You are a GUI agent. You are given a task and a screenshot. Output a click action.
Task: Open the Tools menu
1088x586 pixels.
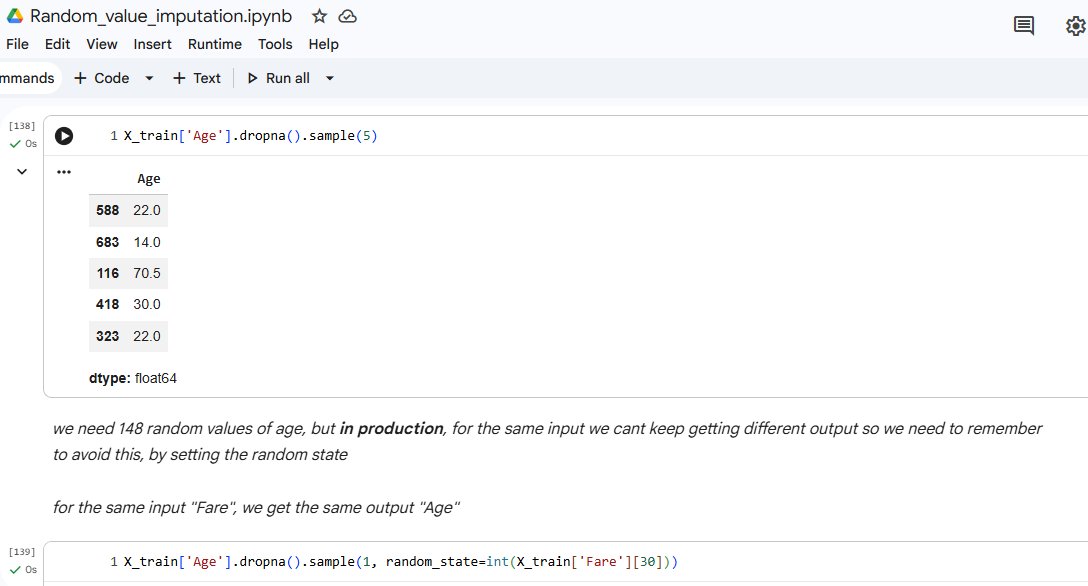275,44
